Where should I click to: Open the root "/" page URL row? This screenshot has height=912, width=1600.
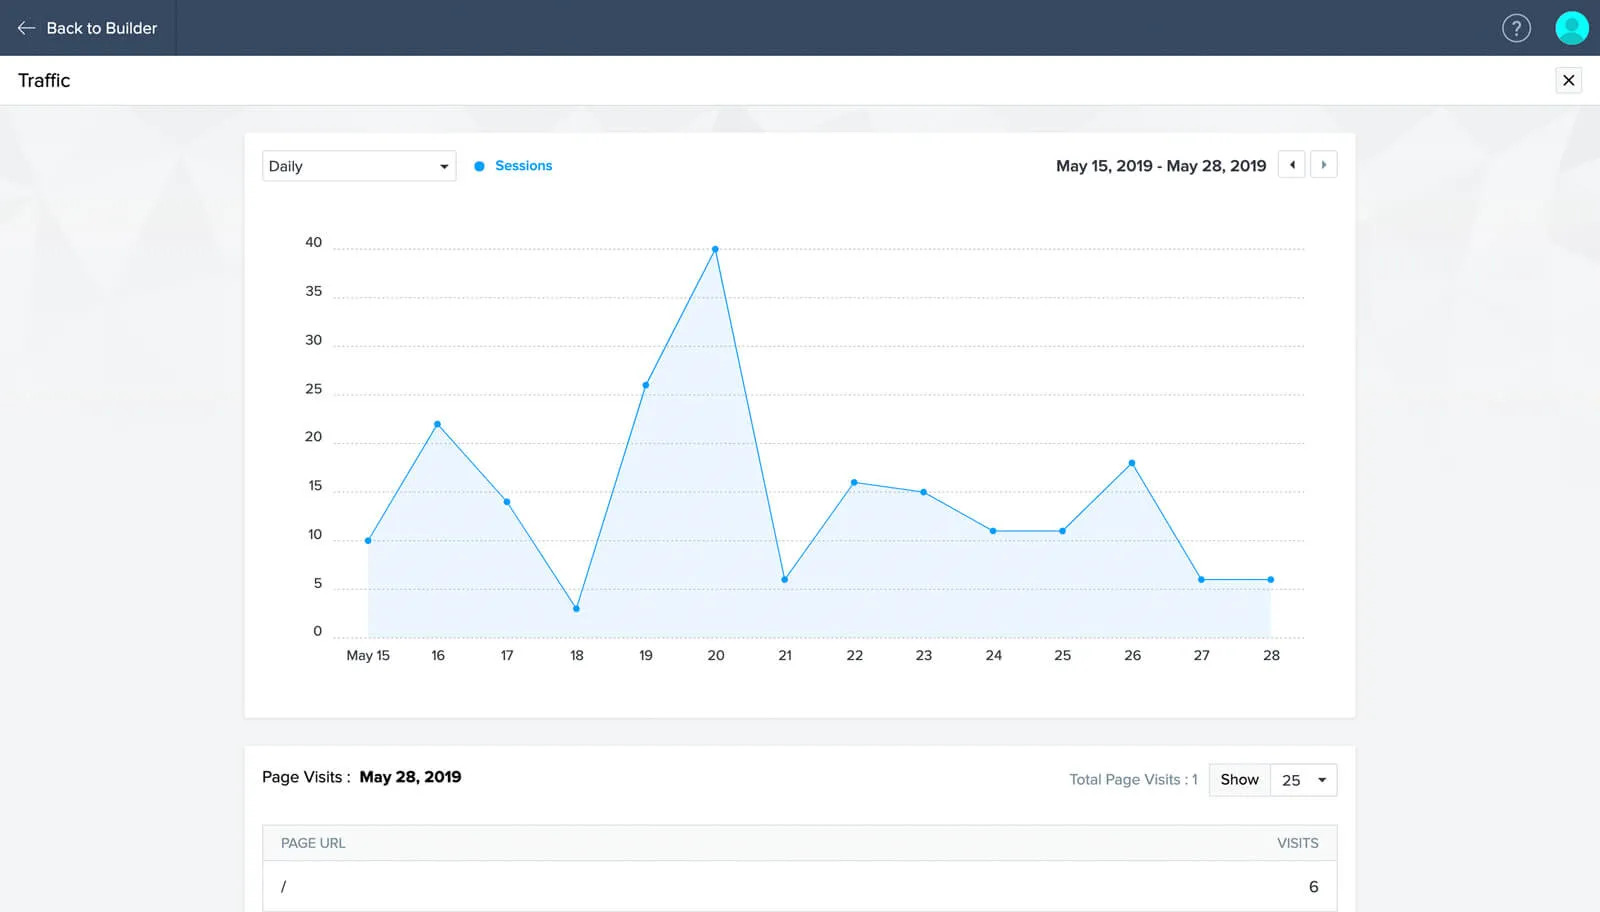pos(284,887)
